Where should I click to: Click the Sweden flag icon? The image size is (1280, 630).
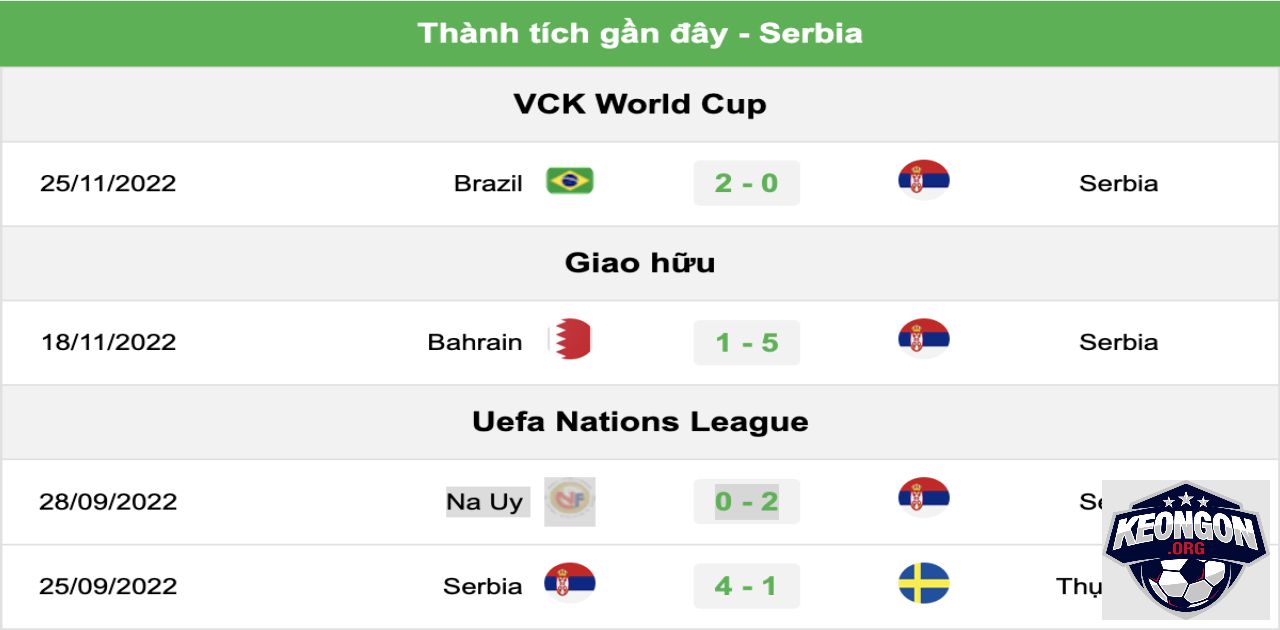[923, 583]
